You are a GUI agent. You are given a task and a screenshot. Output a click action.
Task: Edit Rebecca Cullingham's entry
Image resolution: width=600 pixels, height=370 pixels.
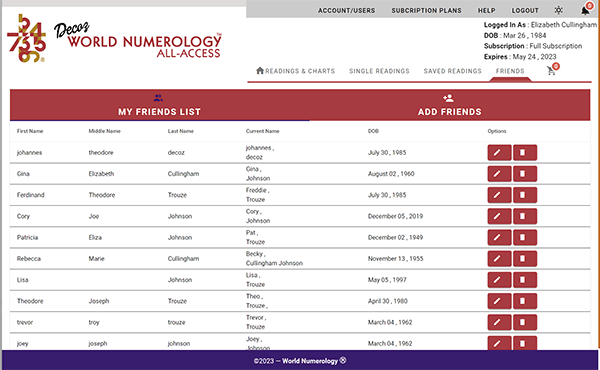pyautogui.click(x=499, y=259)
